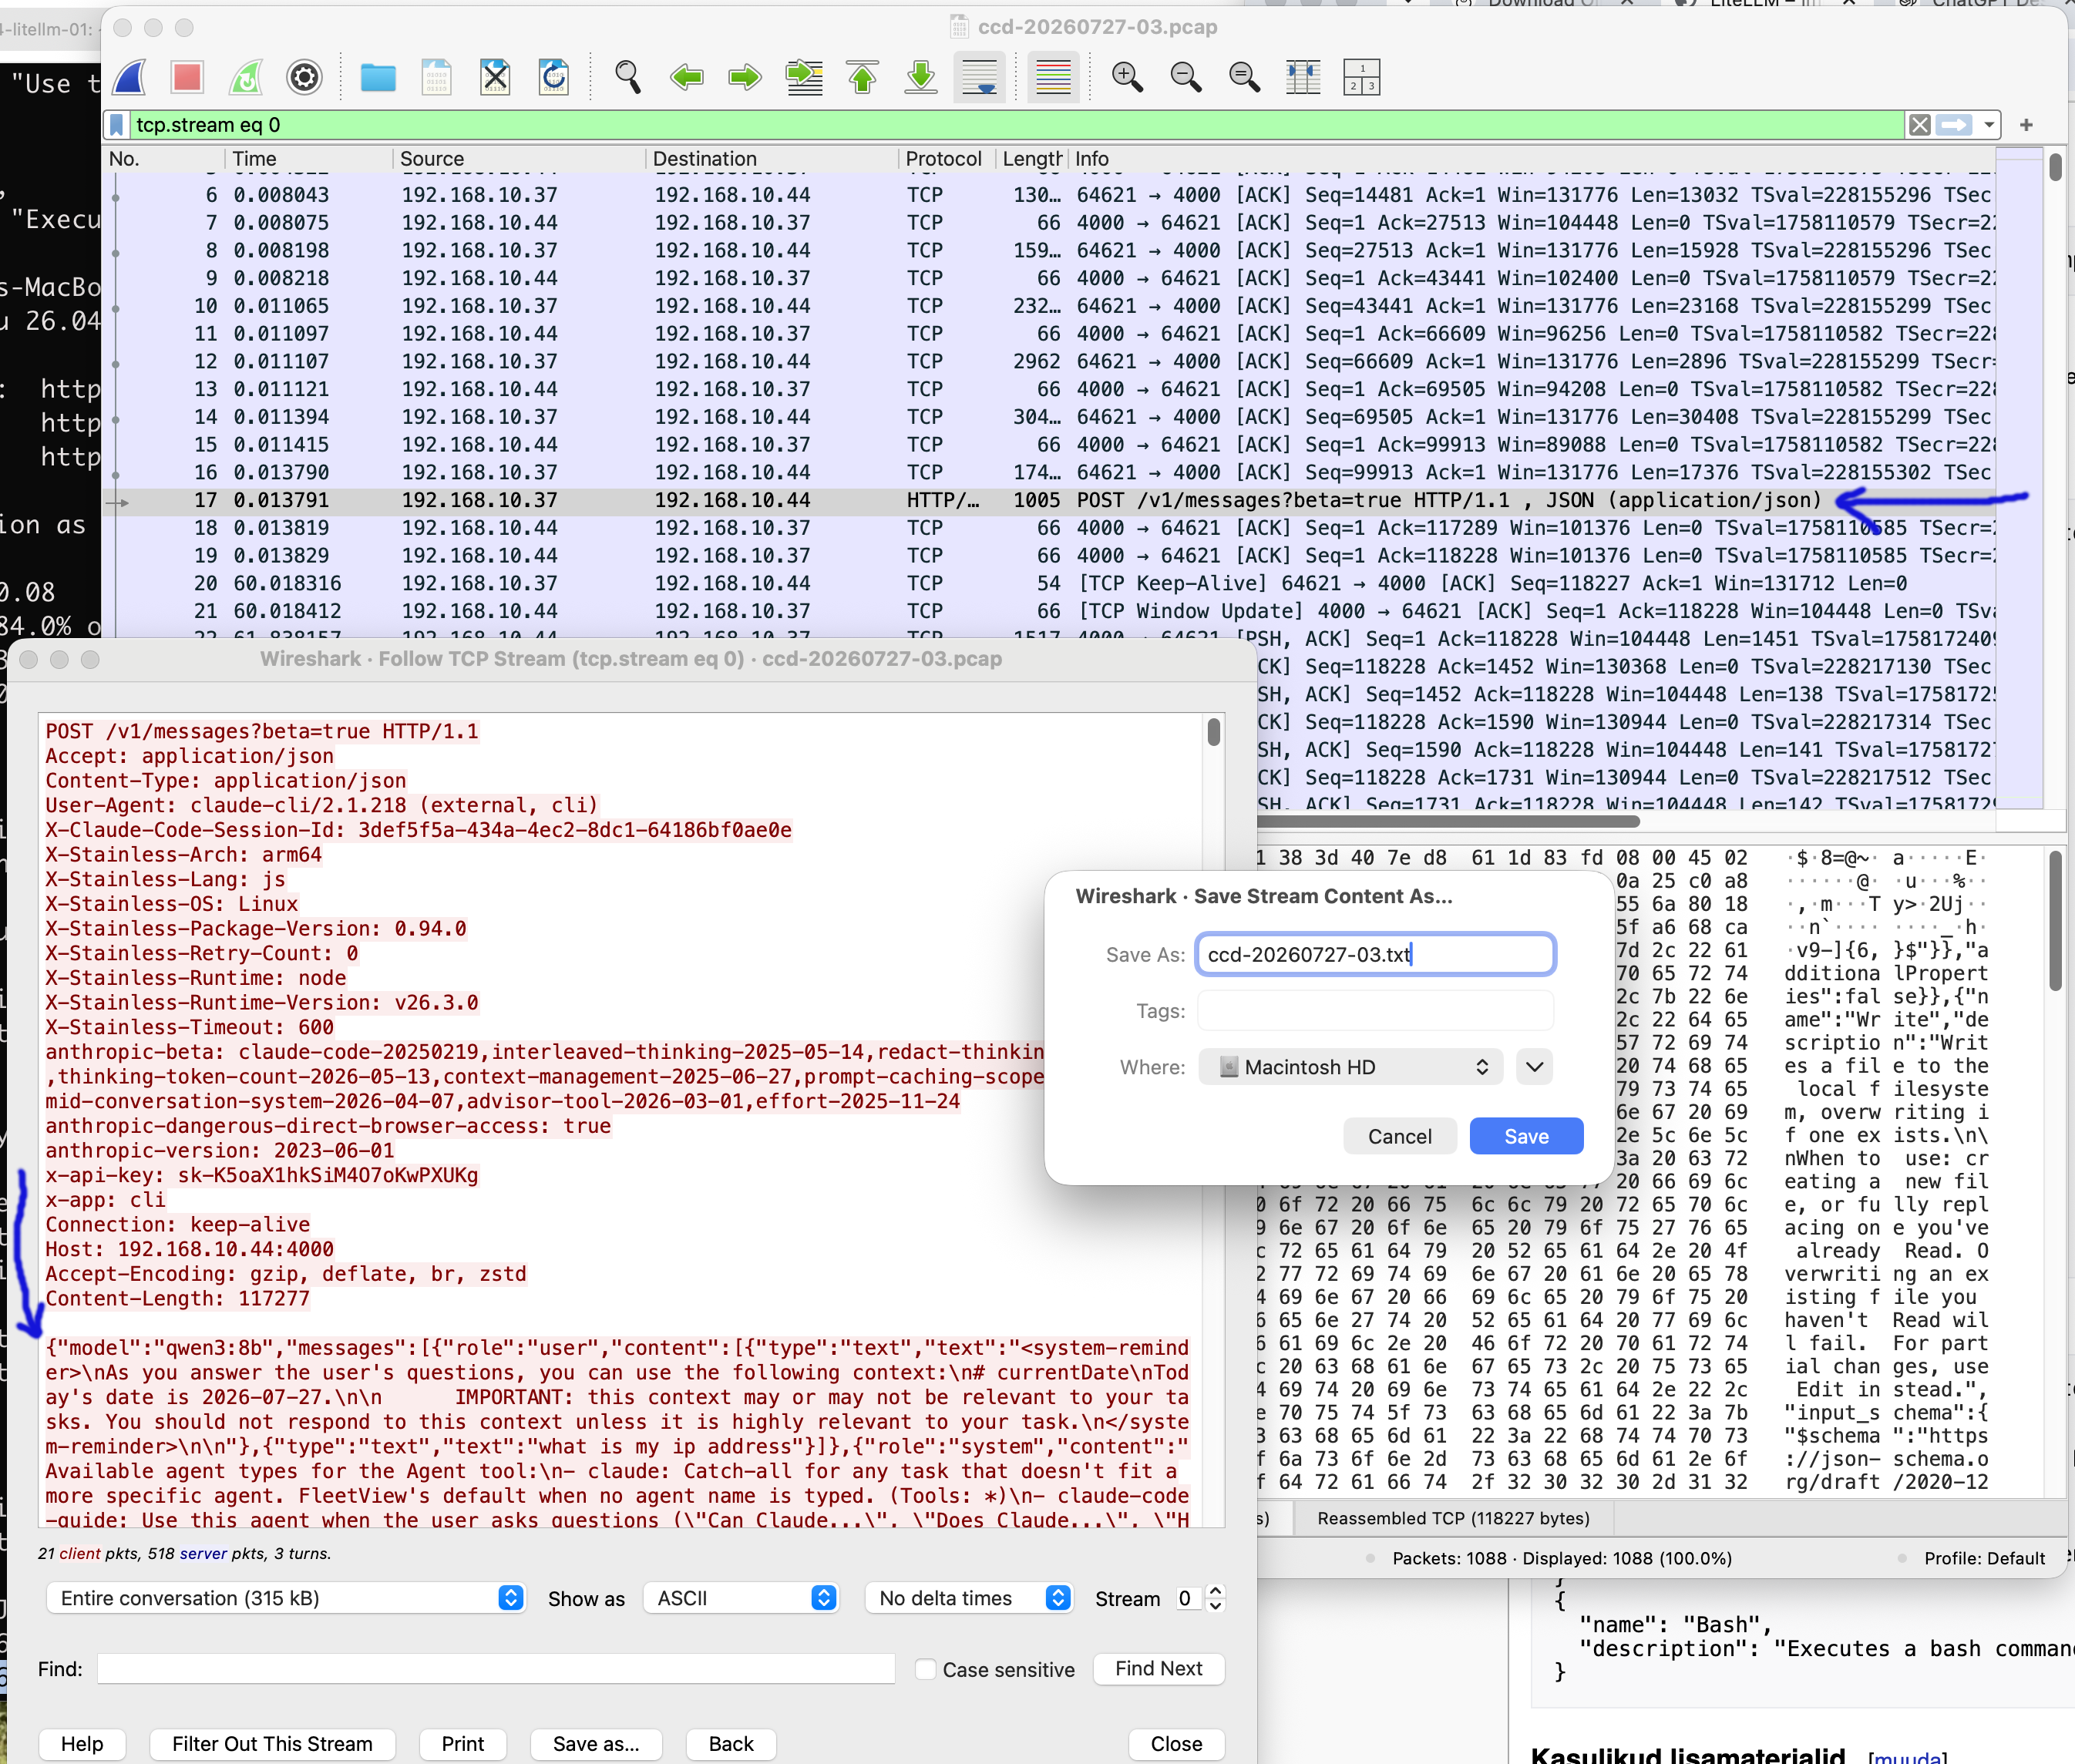The image size is (2075, 1764).
Task: Sort by the Info column header
Action: click(x=1530, y=159)
